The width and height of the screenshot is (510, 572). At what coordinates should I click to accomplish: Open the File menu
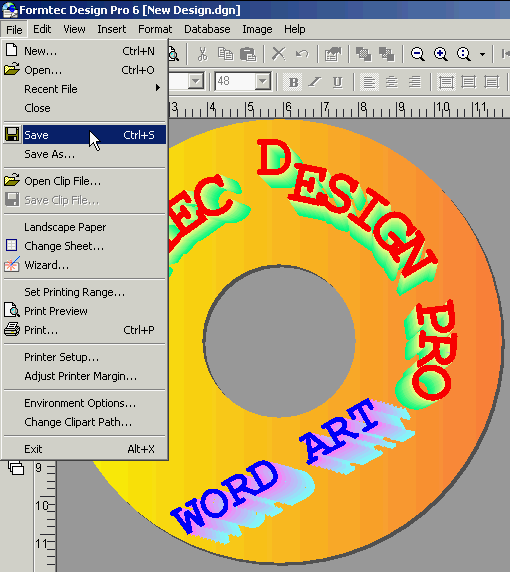click(14, 30)
